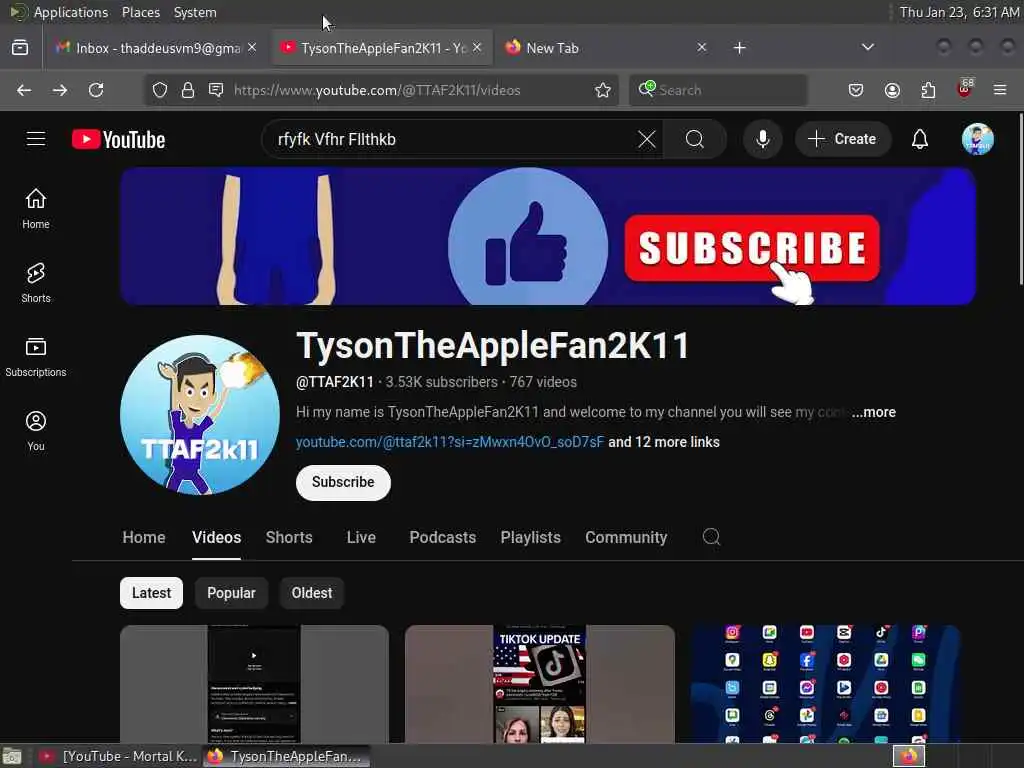Viewport: 1024px width, 768px height.
Task: Sort videos by Latest
Action: point(152,593)
